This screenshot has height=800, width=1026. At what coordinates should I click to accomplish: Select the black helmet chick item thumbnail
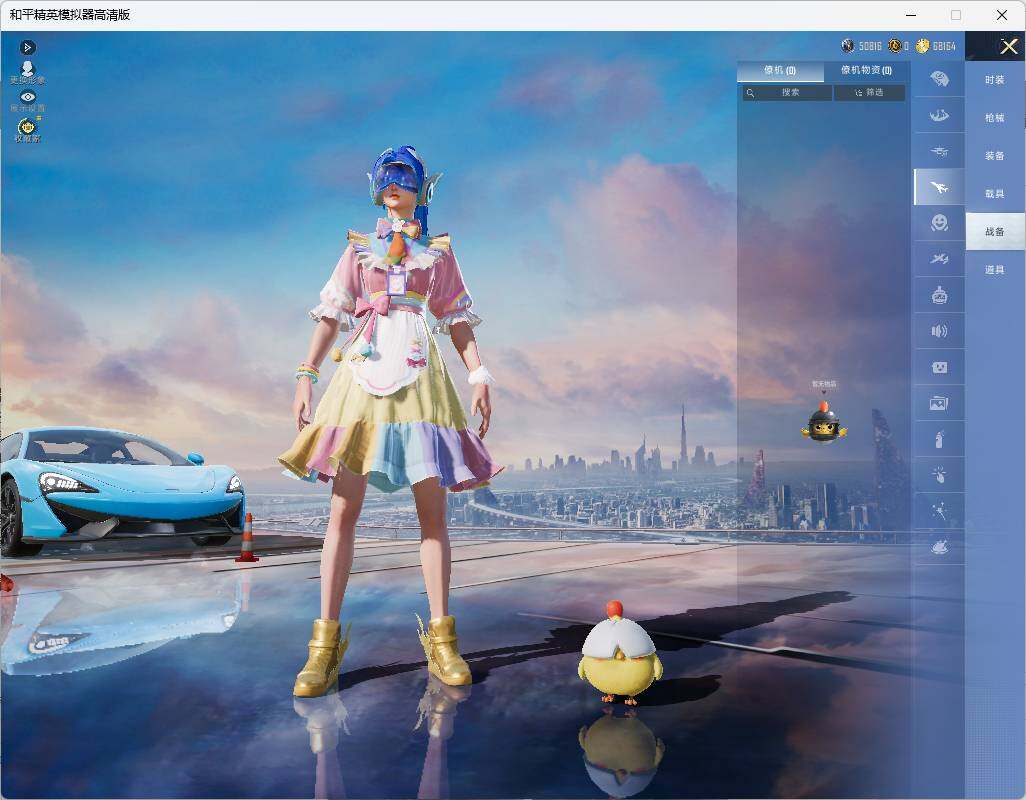824,422
